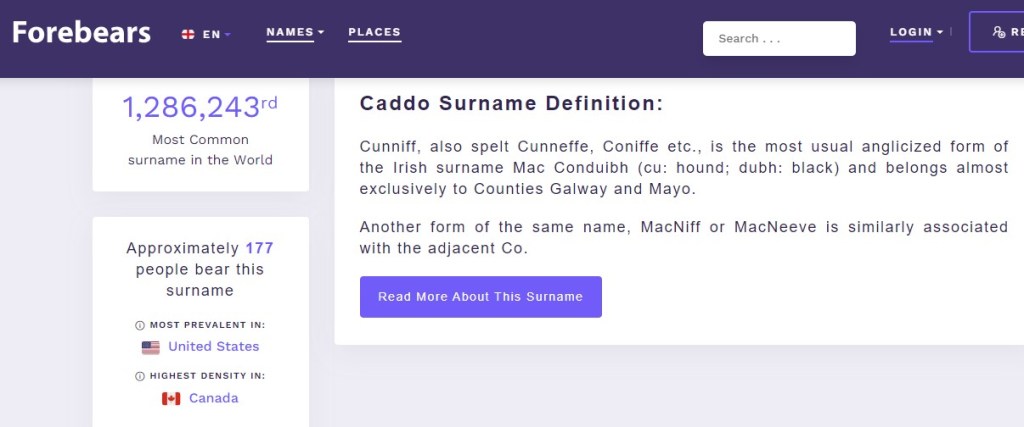Click the United States flag icon
The image size is (1024, 427).
[x=151, y=347]
